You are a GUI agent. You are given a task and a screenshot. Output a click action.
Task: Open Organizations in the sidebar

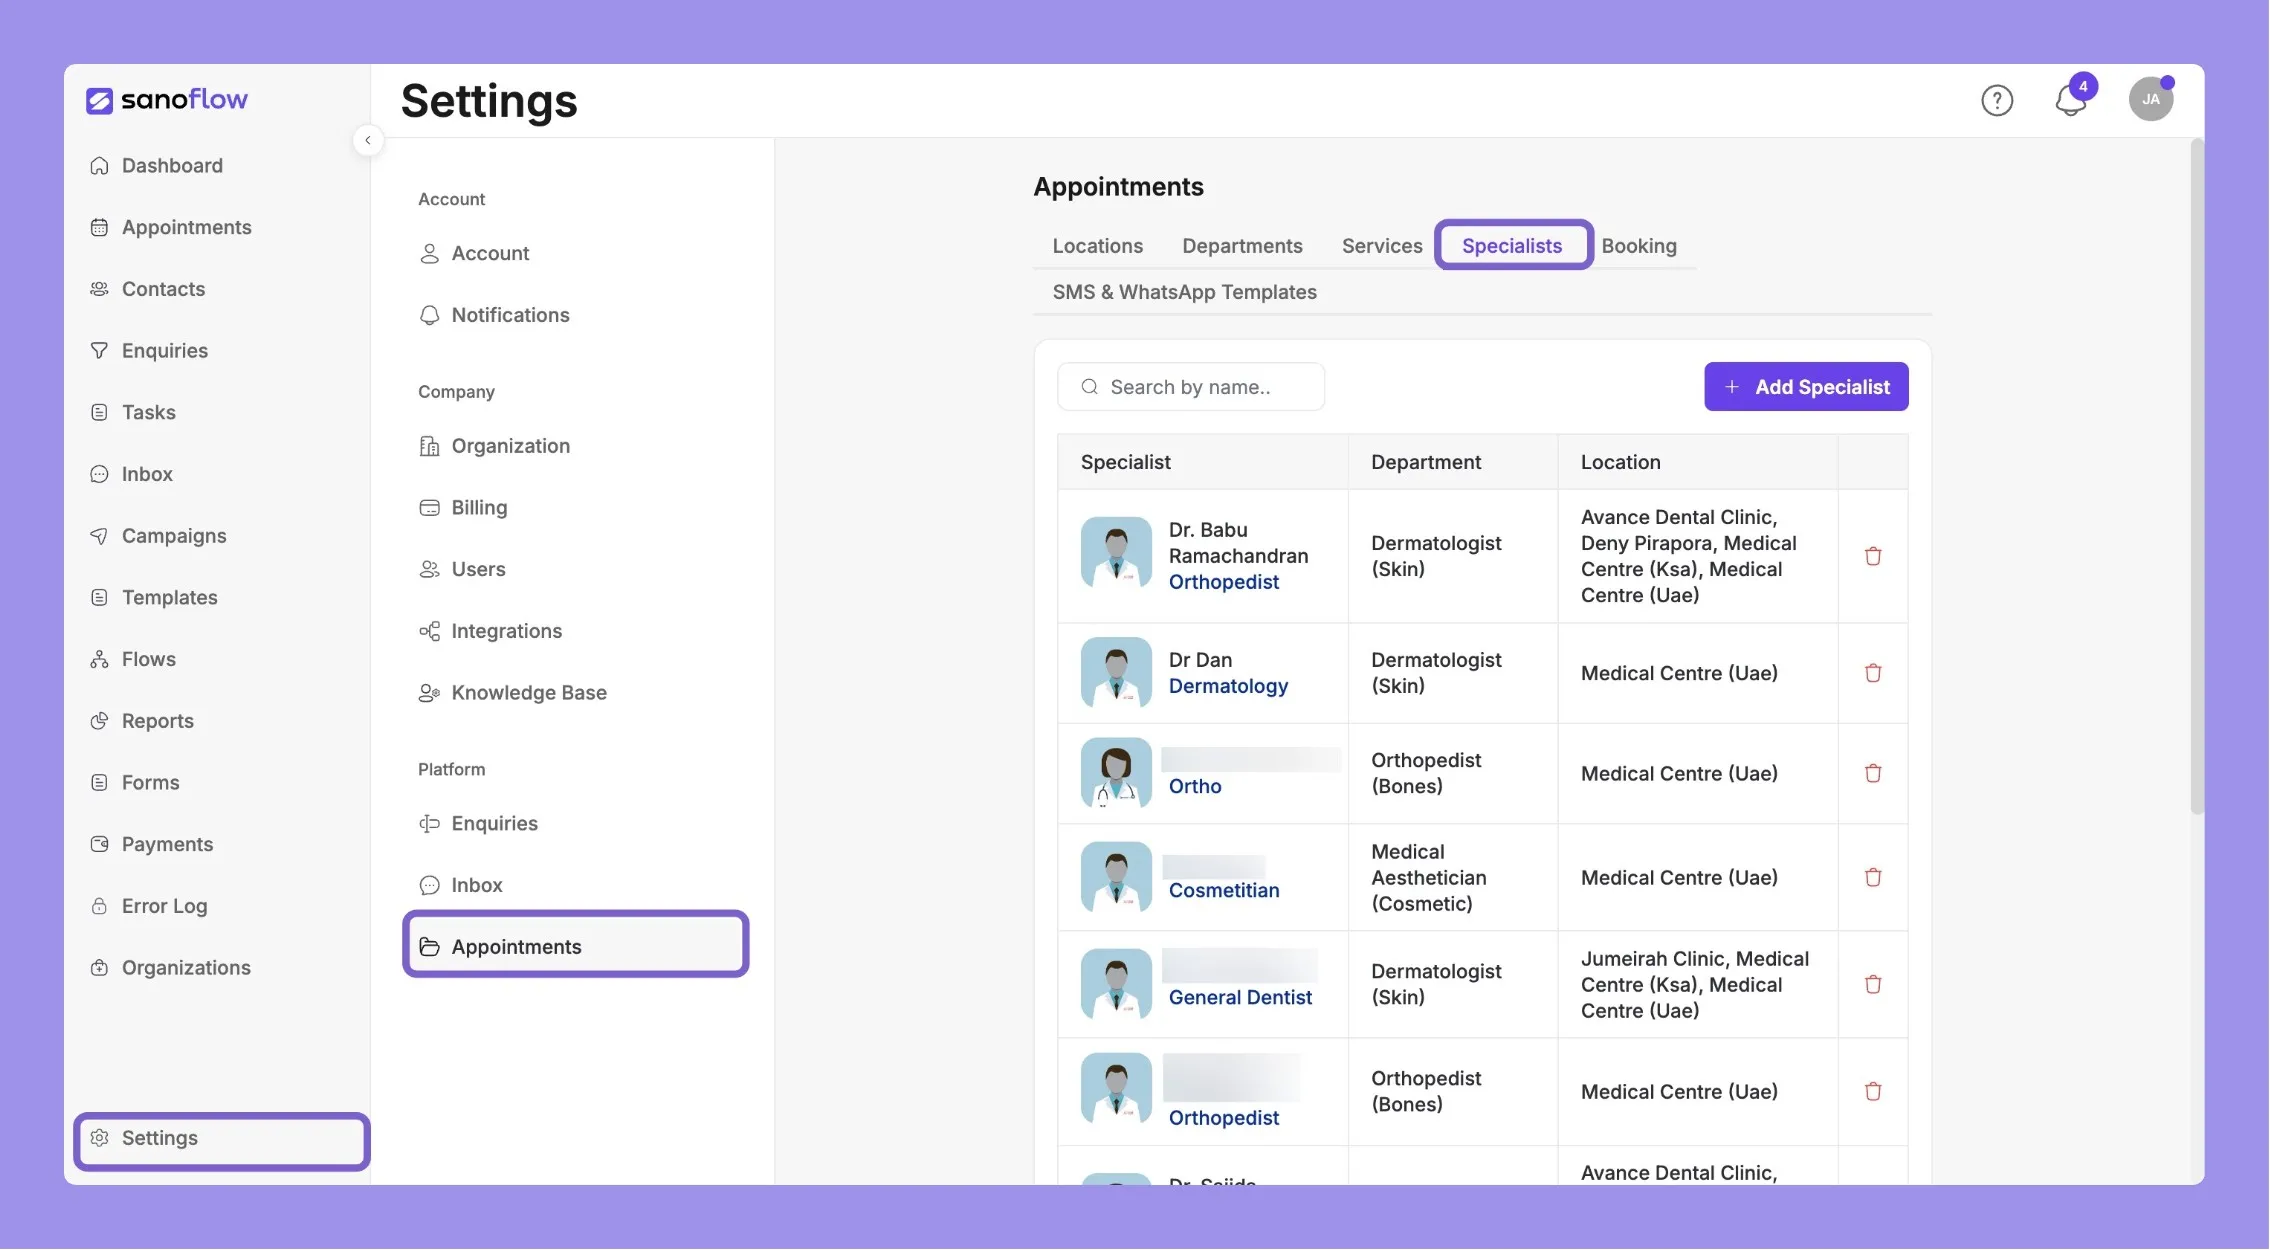click(186, 968)
